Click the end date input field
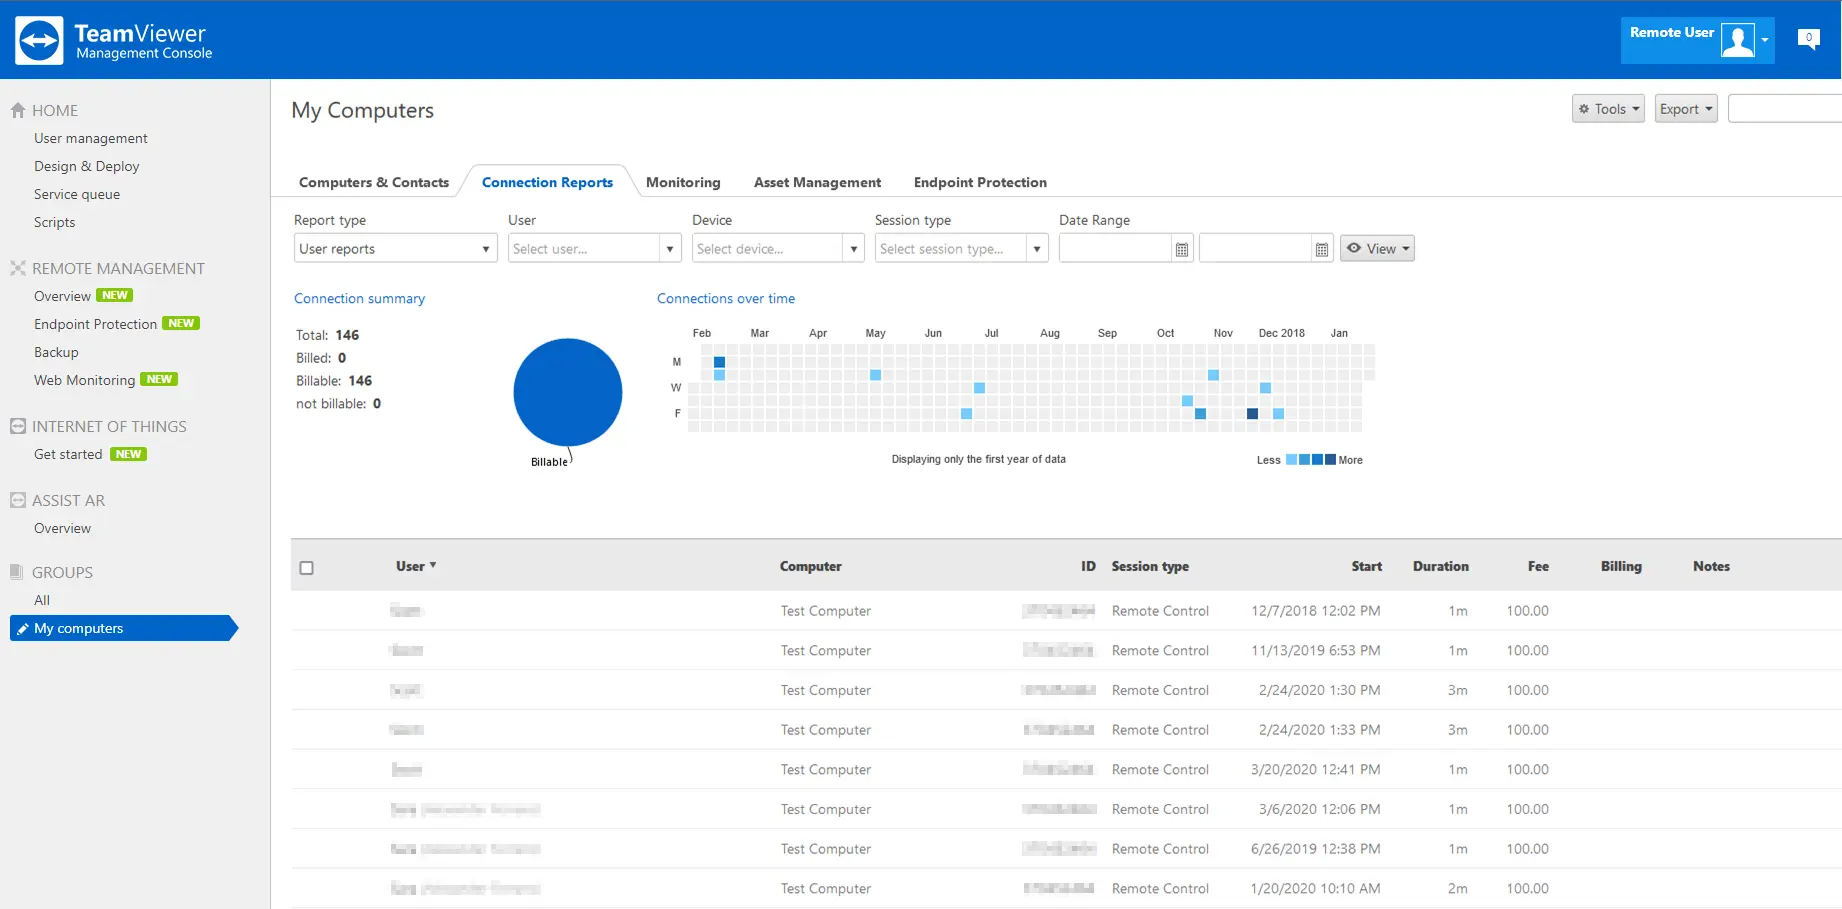The image size is (1842, 909). pos(1255,248)
